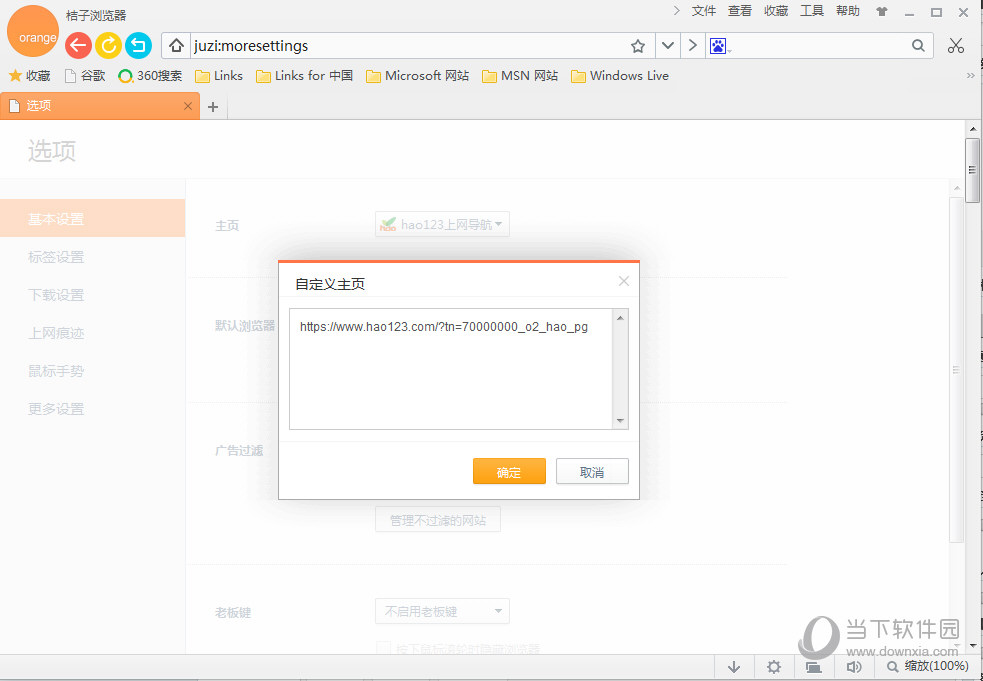The height and width of the screenshot is (681, 983).
Task: Bookmark page with the star icon
Action: [x=638, y=46]
